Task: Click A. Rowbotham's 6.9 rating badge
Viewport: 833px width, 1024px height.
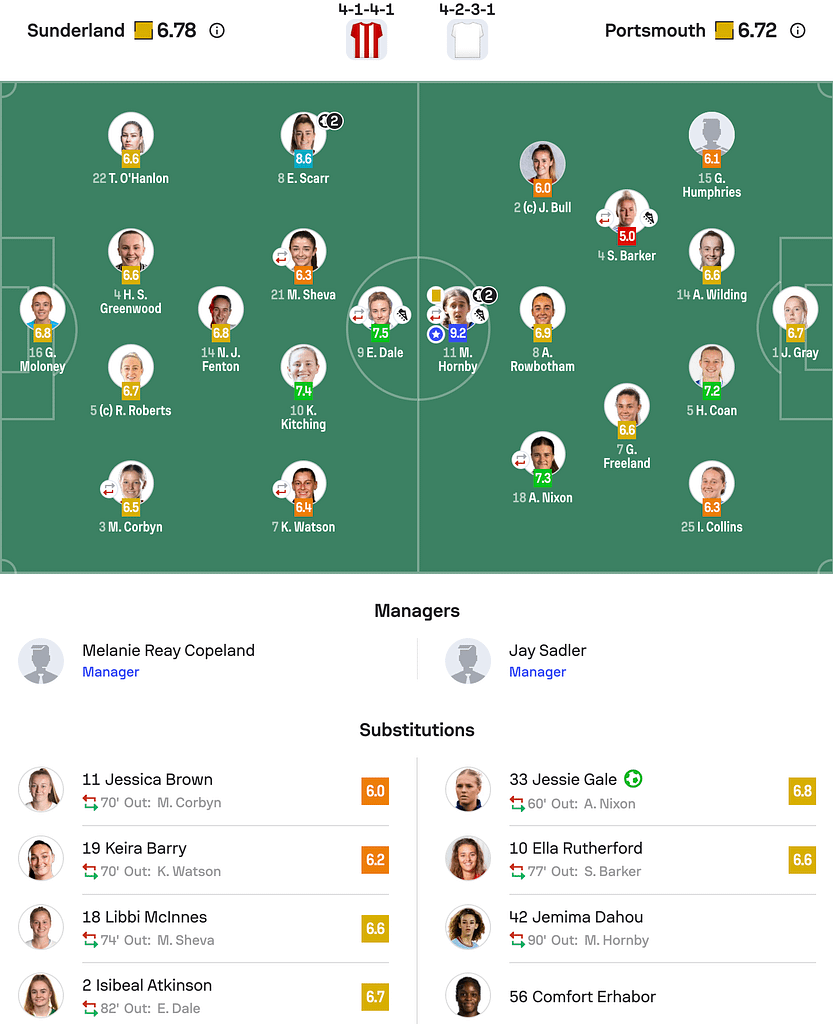Action: tap(543, 331)
